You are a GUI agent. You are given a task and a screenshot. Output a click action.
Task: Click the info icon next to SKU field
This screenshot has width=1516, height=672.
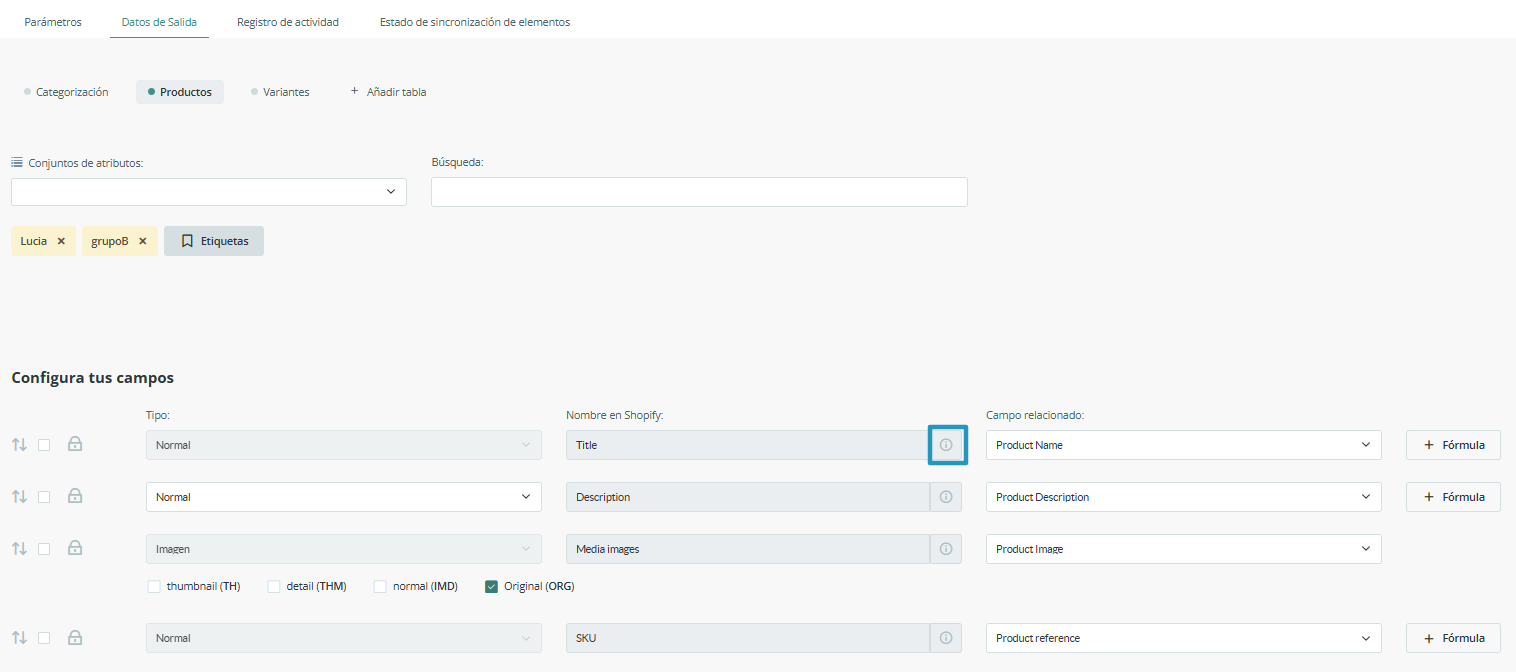(946, 638)
